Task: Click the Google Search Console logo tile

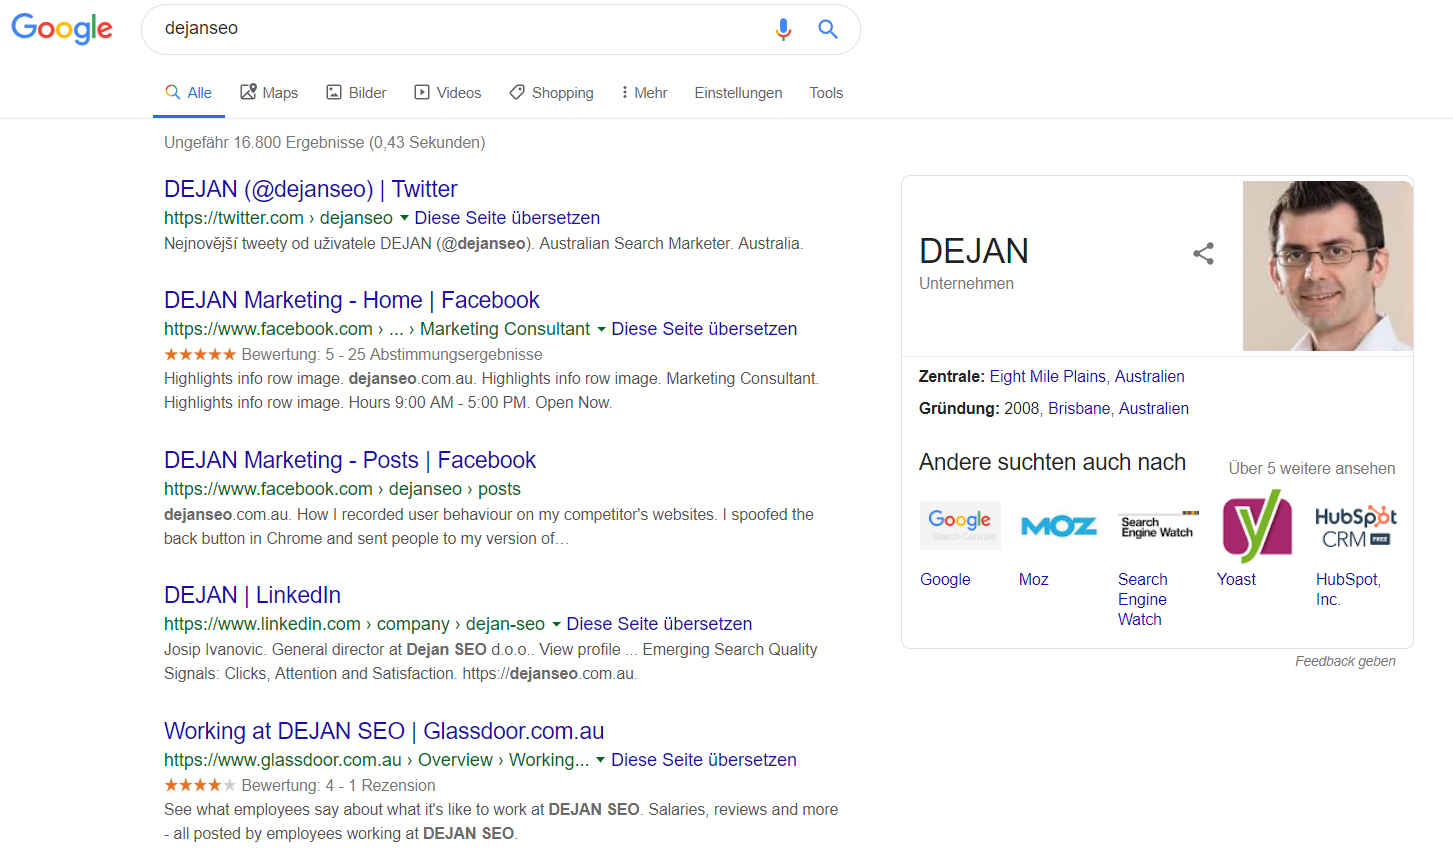Action: point(960,524)
